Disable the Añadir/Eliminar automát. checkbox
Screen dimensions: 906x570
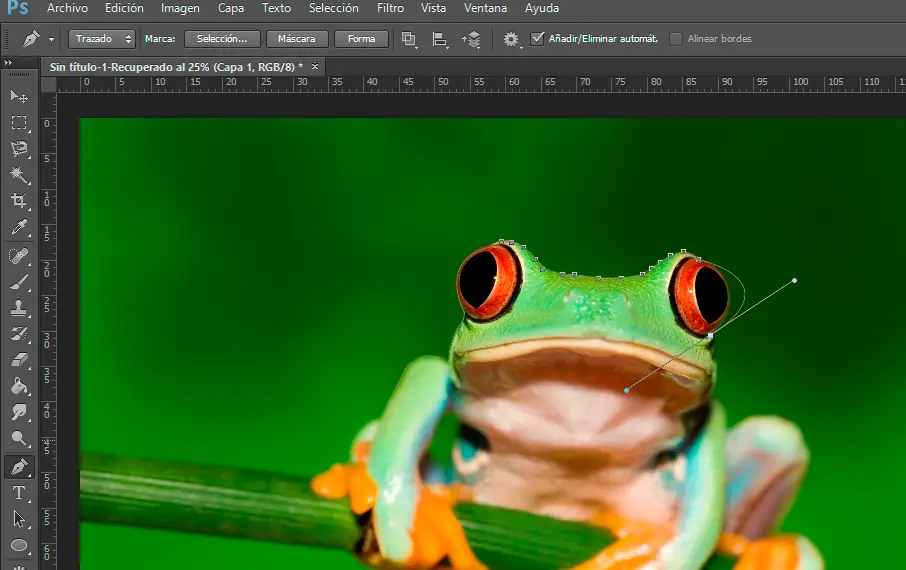pyautogui.click(x=538, y=39)
